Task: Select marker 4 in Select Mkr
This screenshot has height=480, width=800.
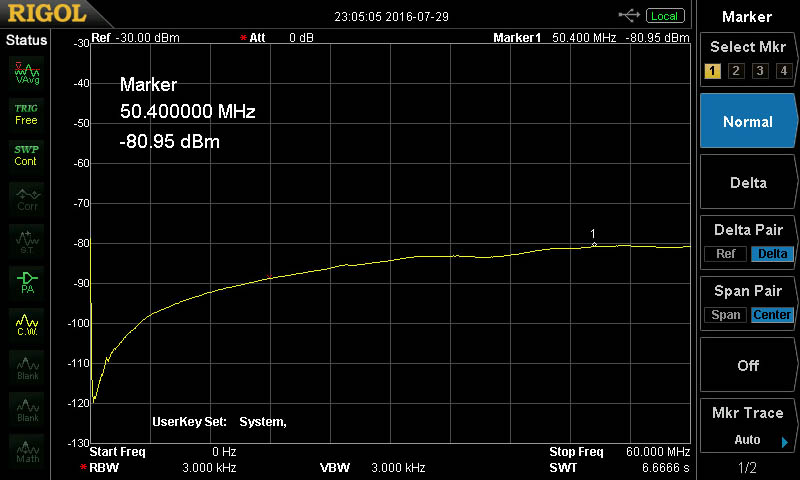Action: (783, 71)
